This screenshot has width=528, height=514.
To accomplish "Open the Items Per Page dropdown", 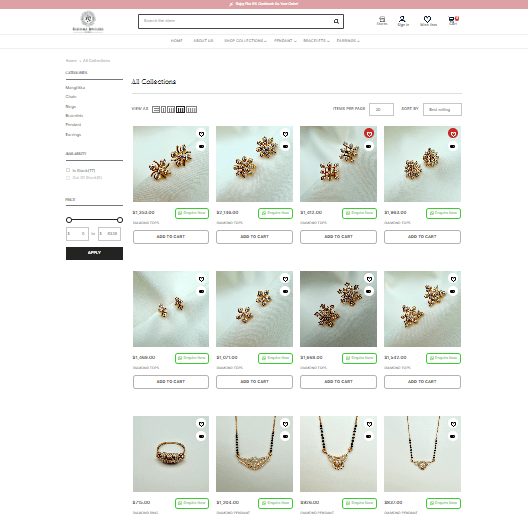I will tap(381, 109).
